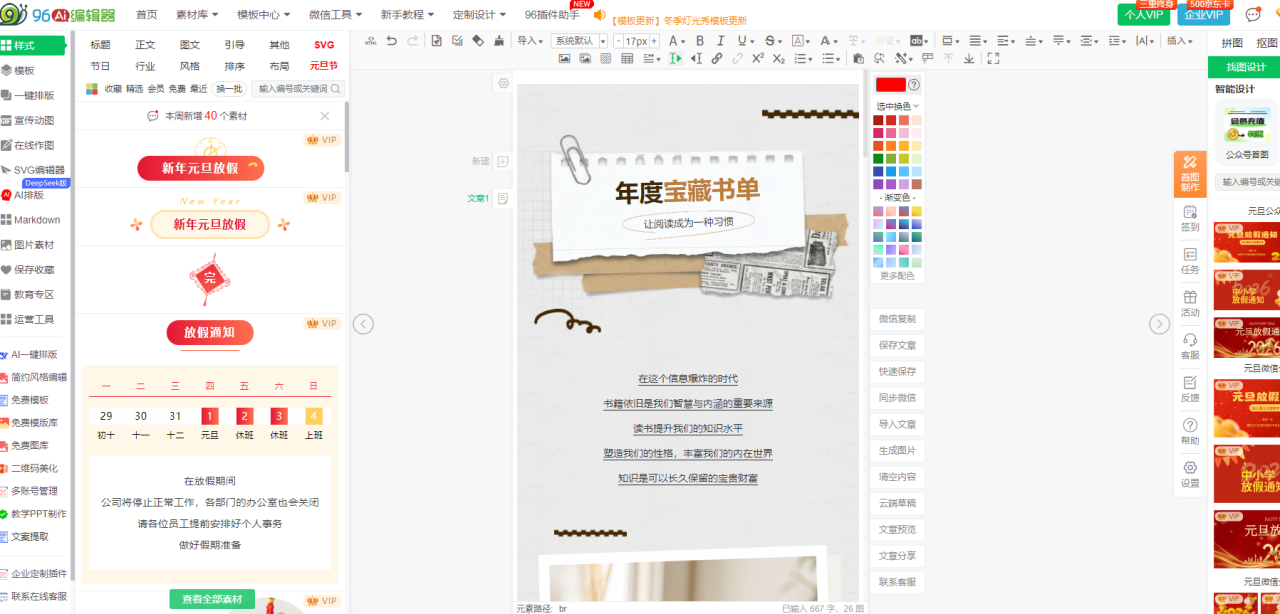Insert a table using the table icon

pyautogui.click(x=627, y=59)
